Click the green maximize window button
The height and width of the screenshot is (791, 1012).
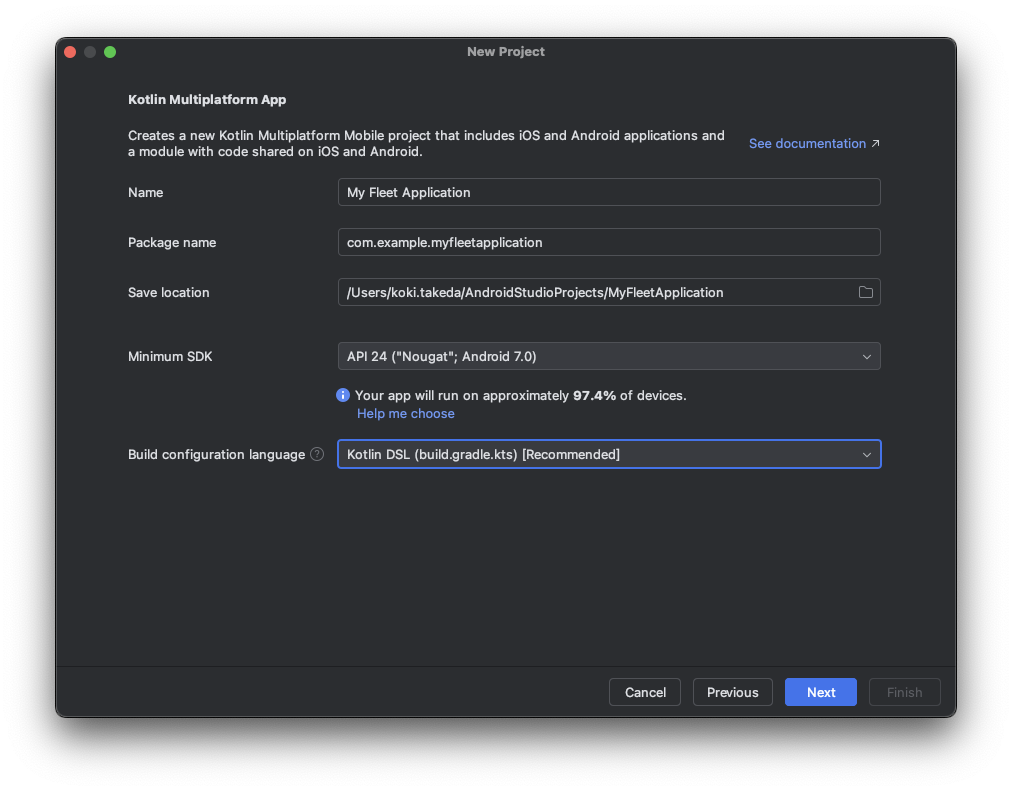tap(110, 52)
